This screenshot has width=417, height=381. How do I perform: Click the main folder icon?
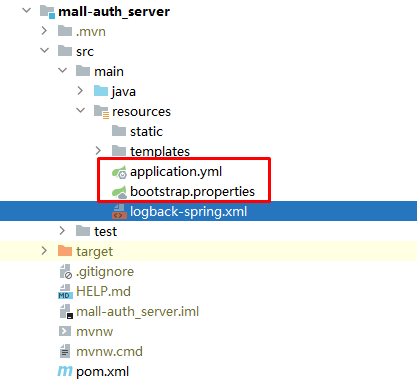[83, 71]
